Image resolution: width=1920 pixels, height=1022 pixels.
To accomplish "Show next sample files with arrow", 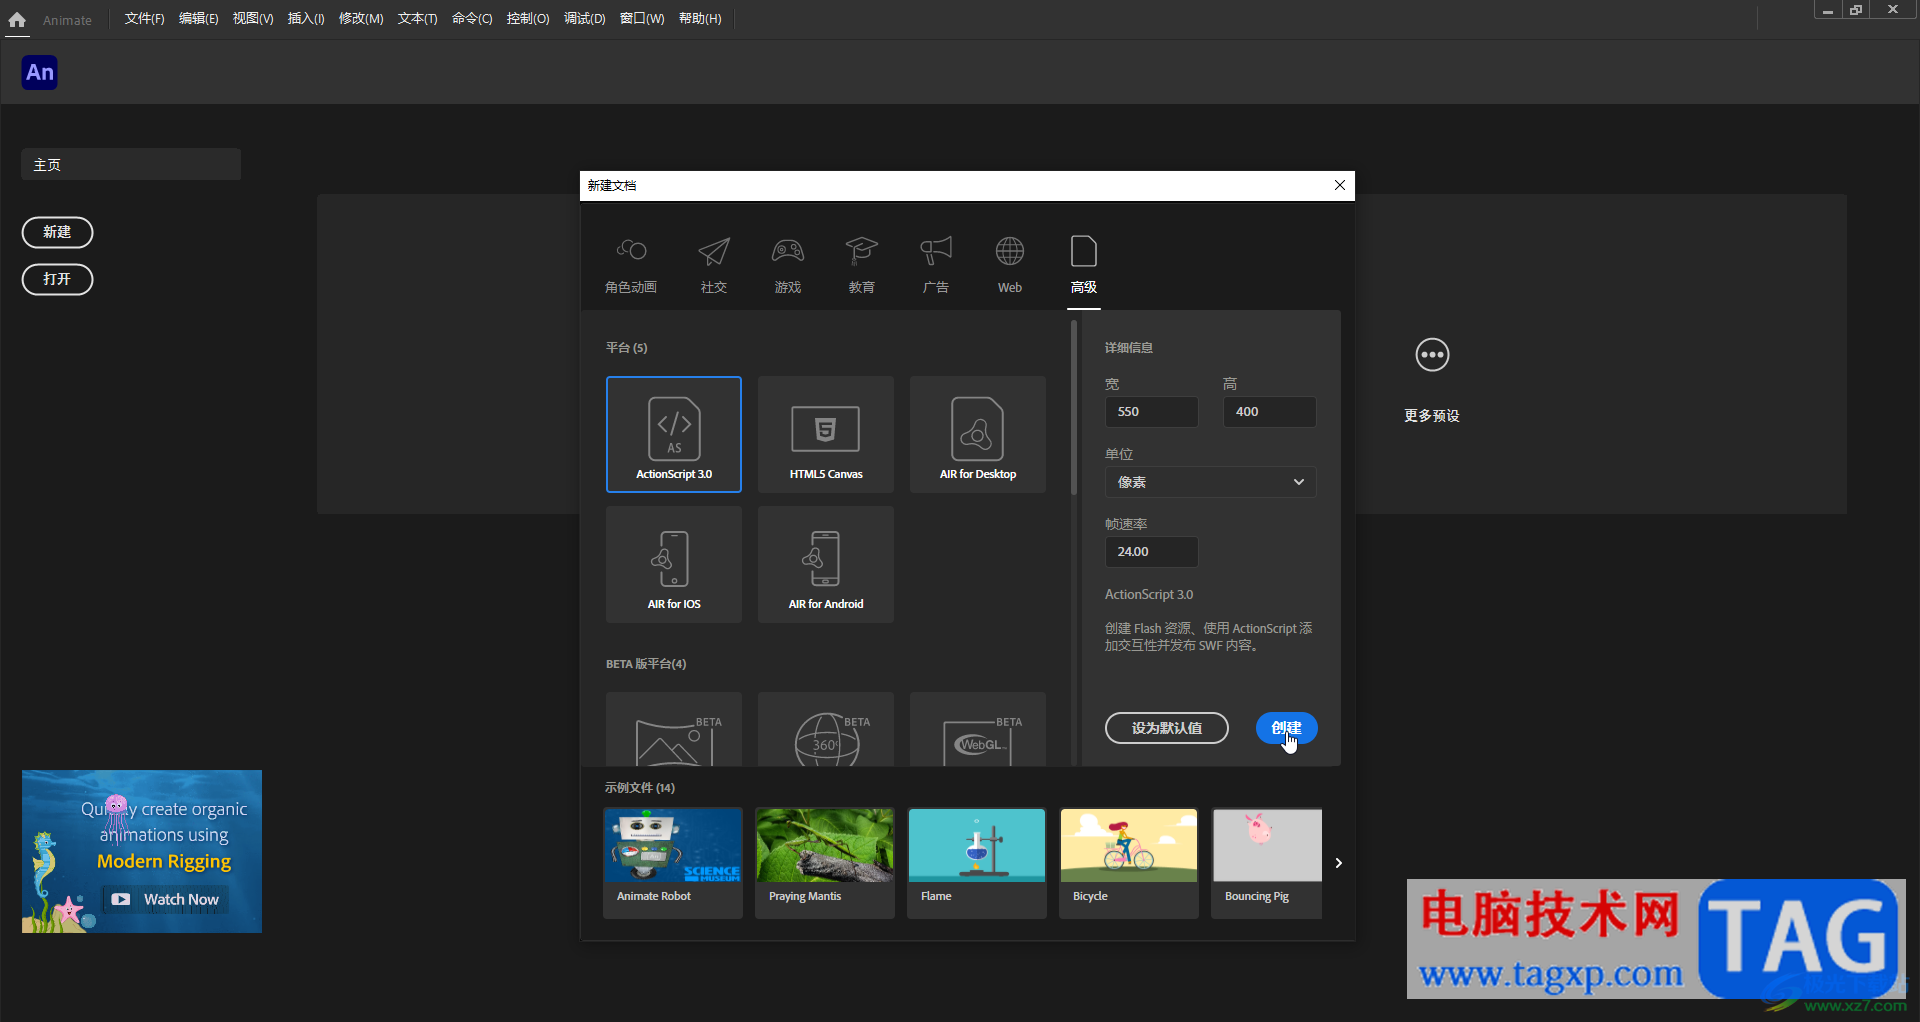I will click(1338, 863).
